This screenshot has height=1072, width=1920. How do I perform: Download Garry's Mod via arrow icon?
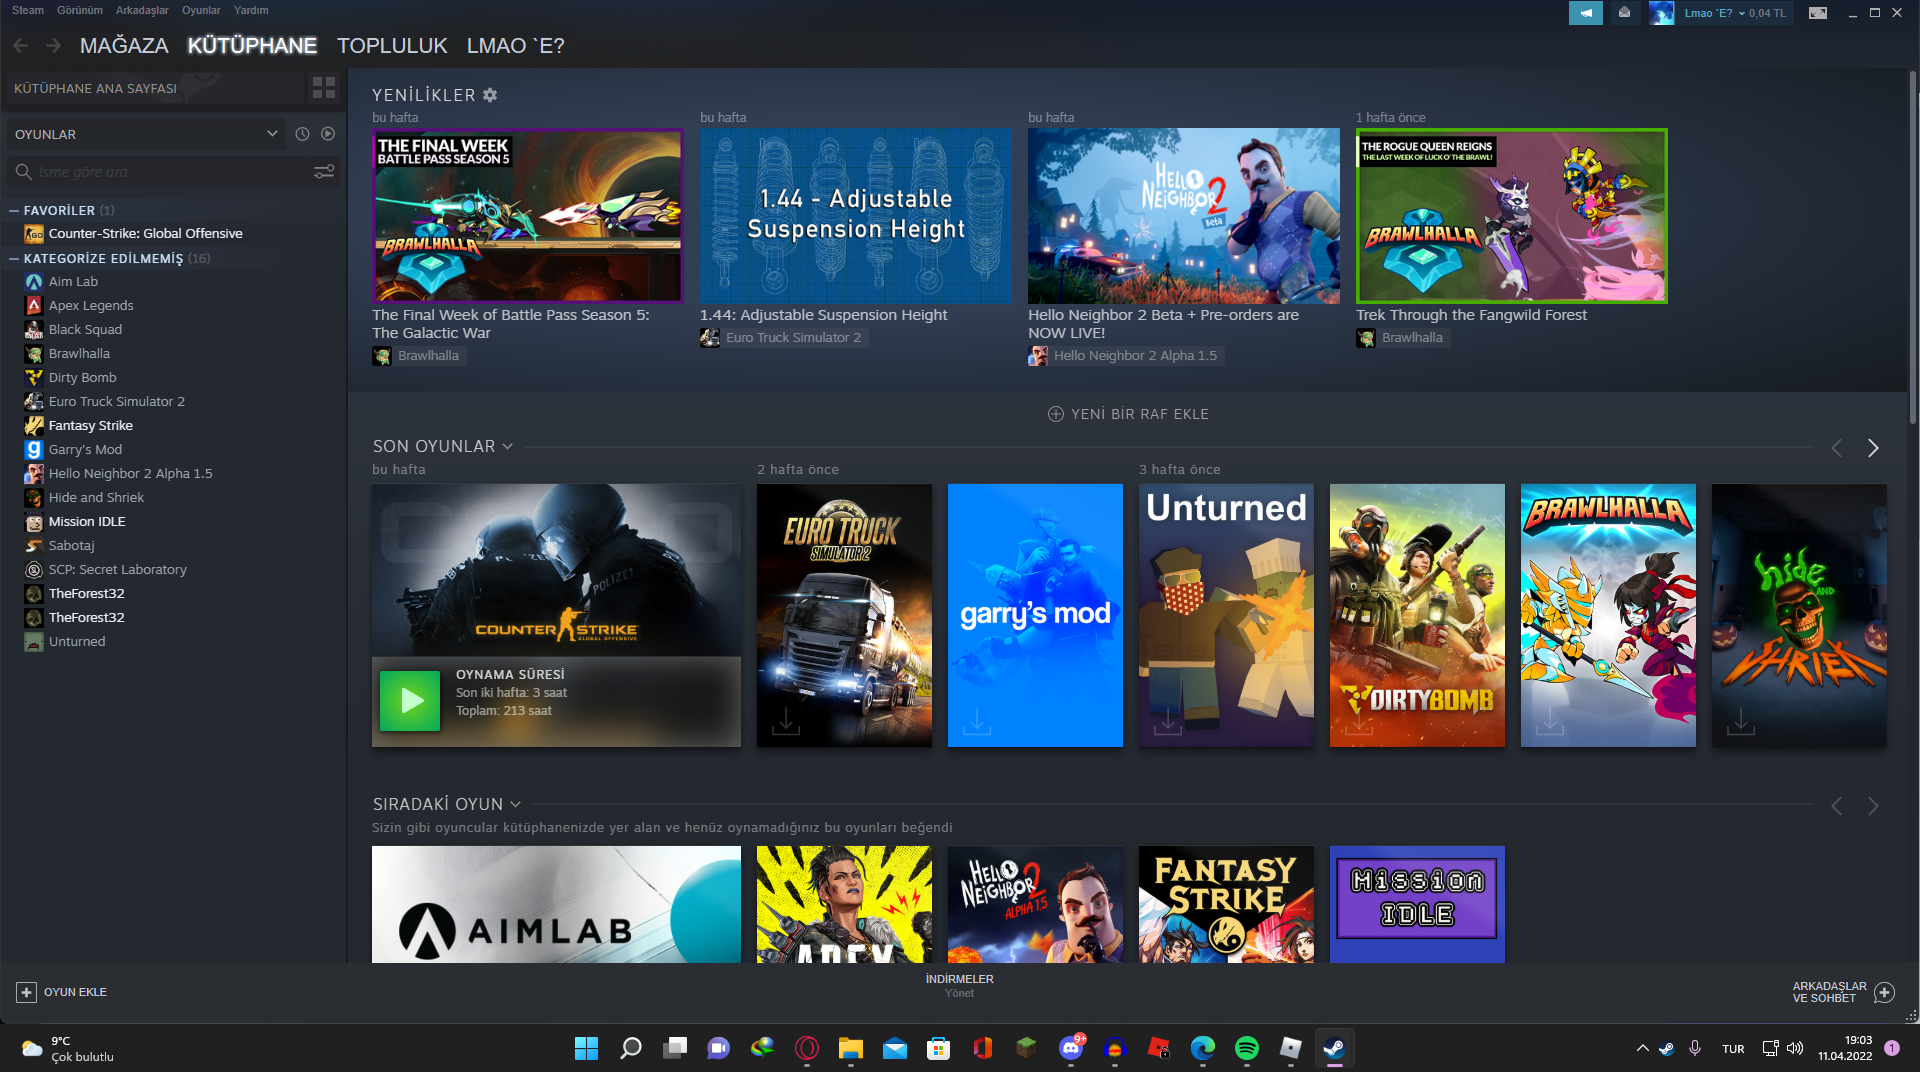(x=977, y=721)
